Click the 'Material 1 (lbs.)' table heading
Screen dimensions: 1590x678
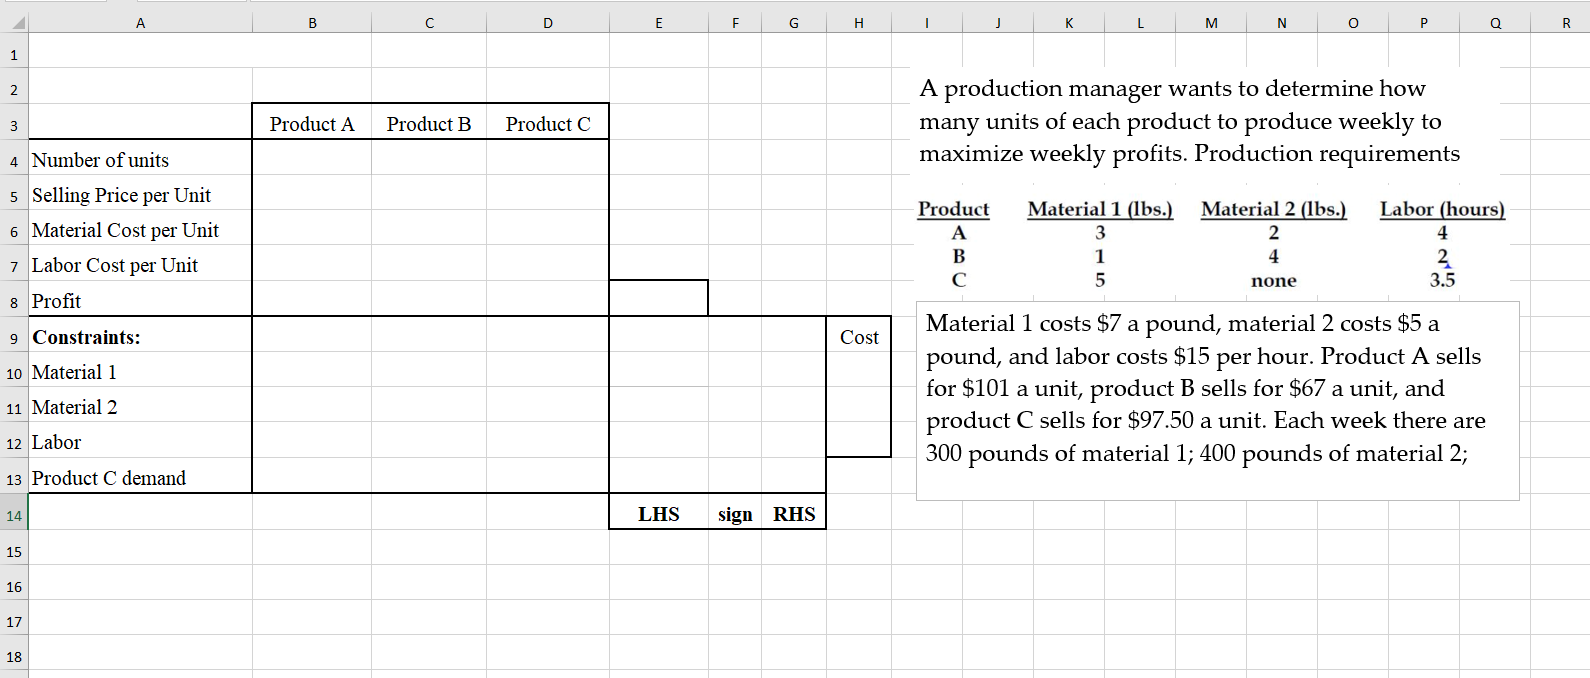point(1100,209)
